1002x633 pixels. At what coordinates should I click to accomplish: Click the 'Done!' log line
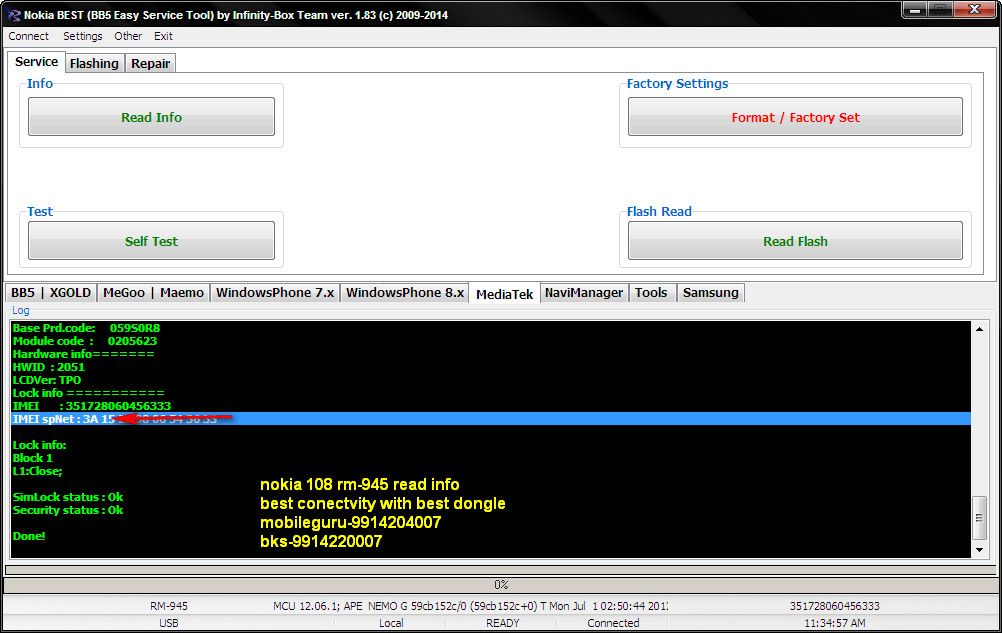click(x=29, y=536)
